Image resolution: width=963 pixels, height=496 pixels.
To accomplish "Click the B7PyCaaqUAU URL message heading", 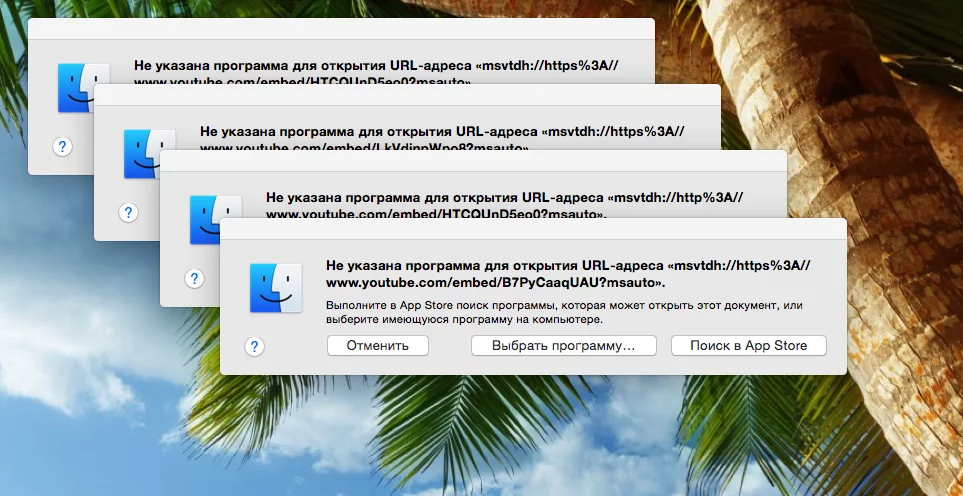I will tap(568, 274).
